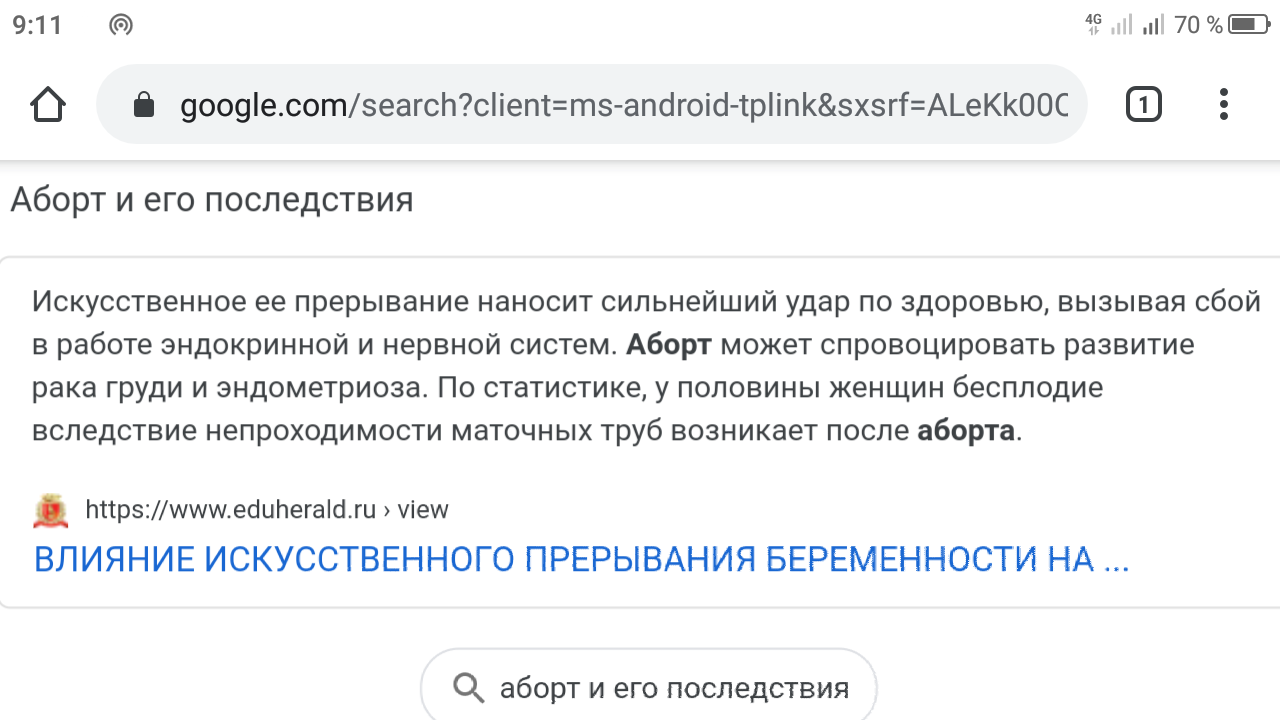Open the tab switcher showing 1
Screen dimensions: 1280x720
(1144, 105)
